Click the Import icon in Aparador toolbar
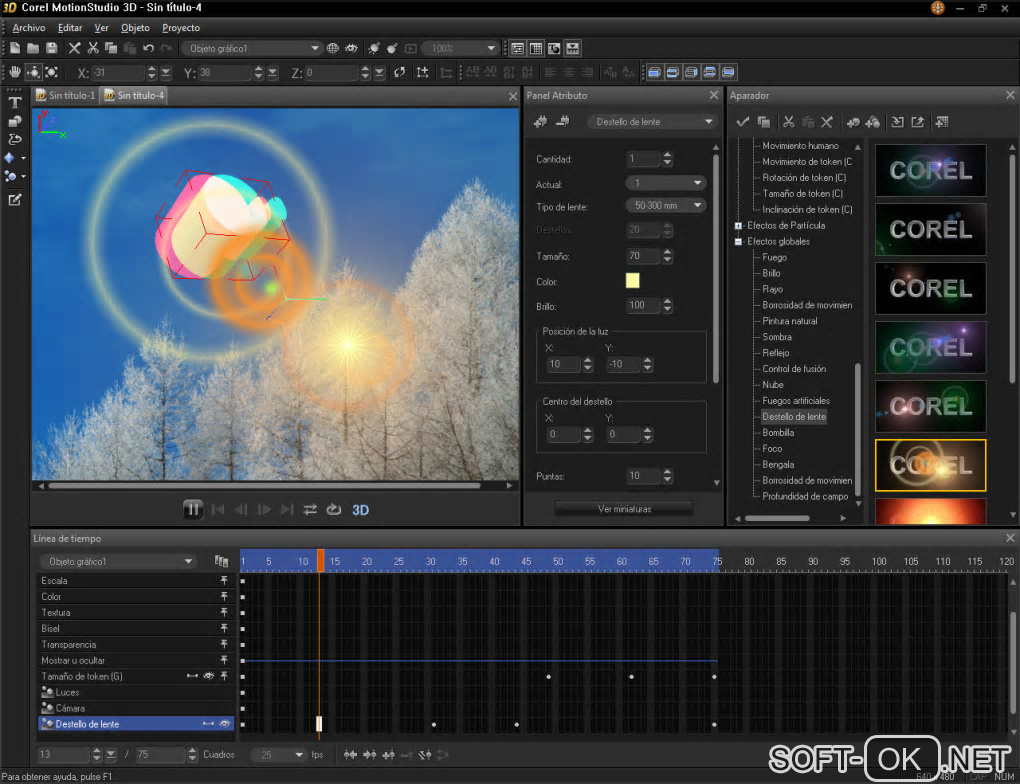Screen dimensions: 1020x784 (897, 122)
